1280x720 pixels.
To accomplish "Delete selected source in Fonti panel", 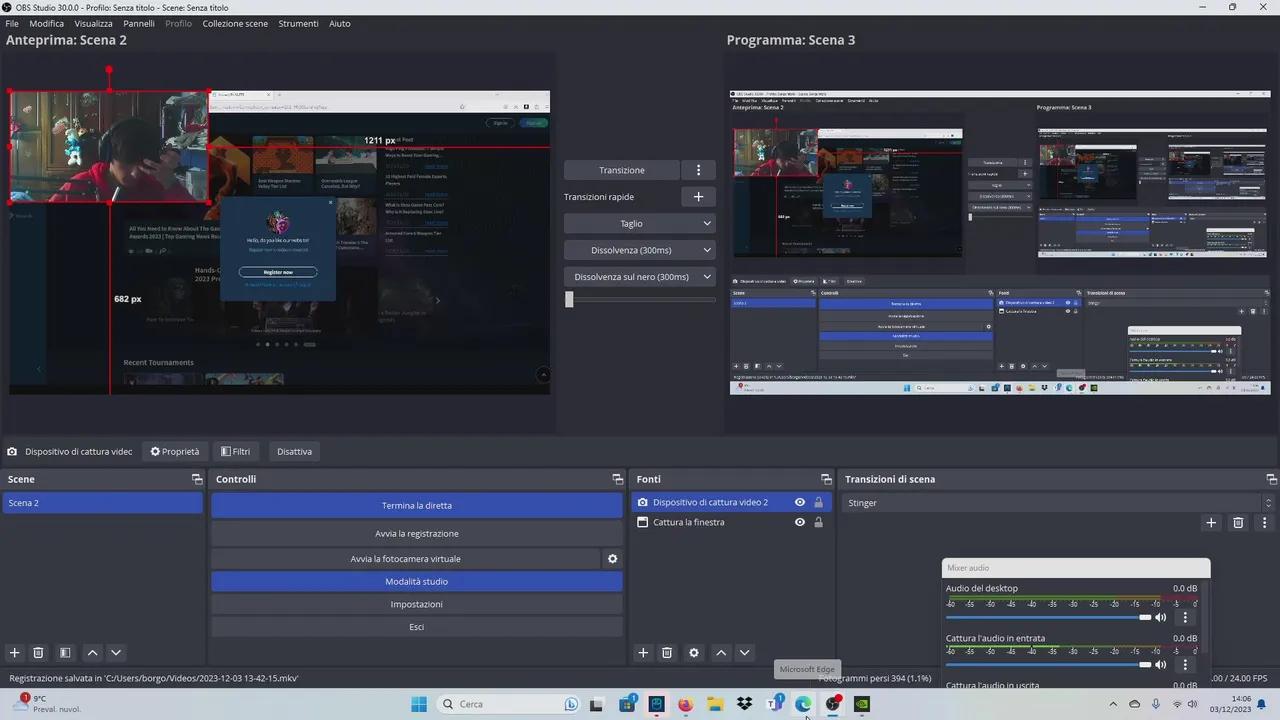I will [x=667, y=652].
